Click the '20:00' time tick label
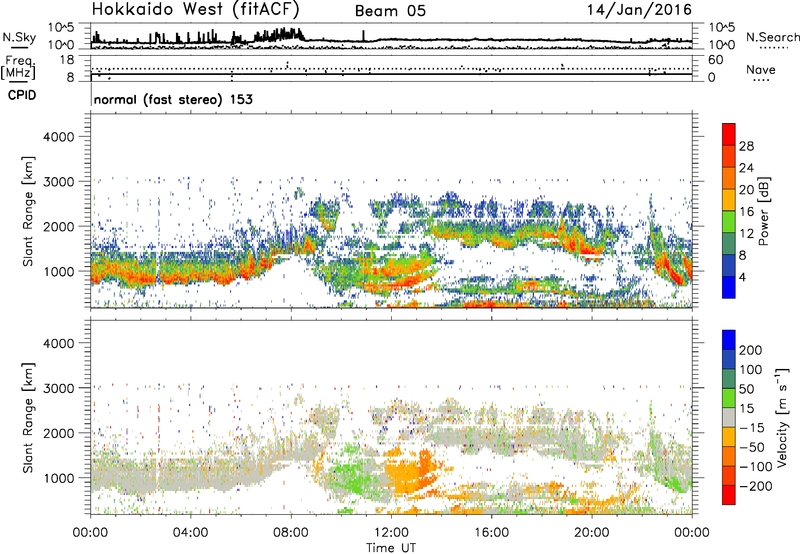Screen dimensions: 800x554 (x=591, y=533)
